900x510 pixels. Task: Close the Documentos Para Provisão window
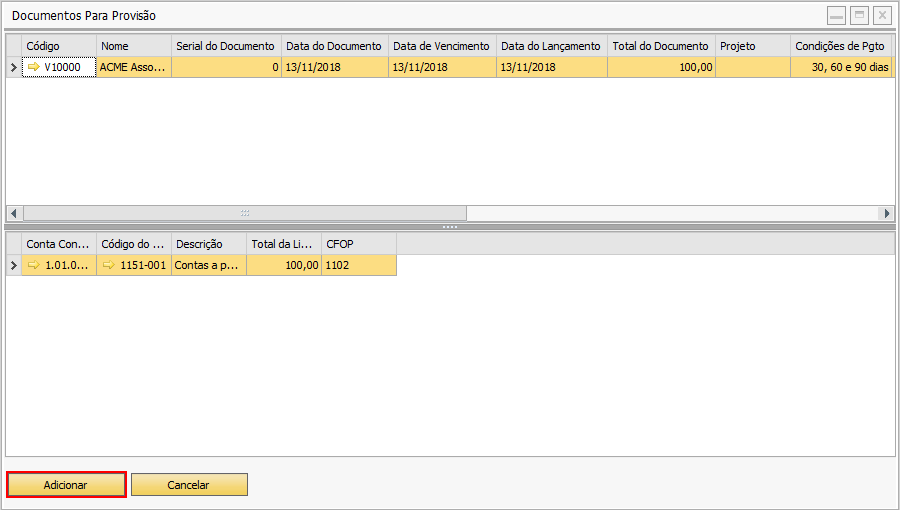(882, 15)
